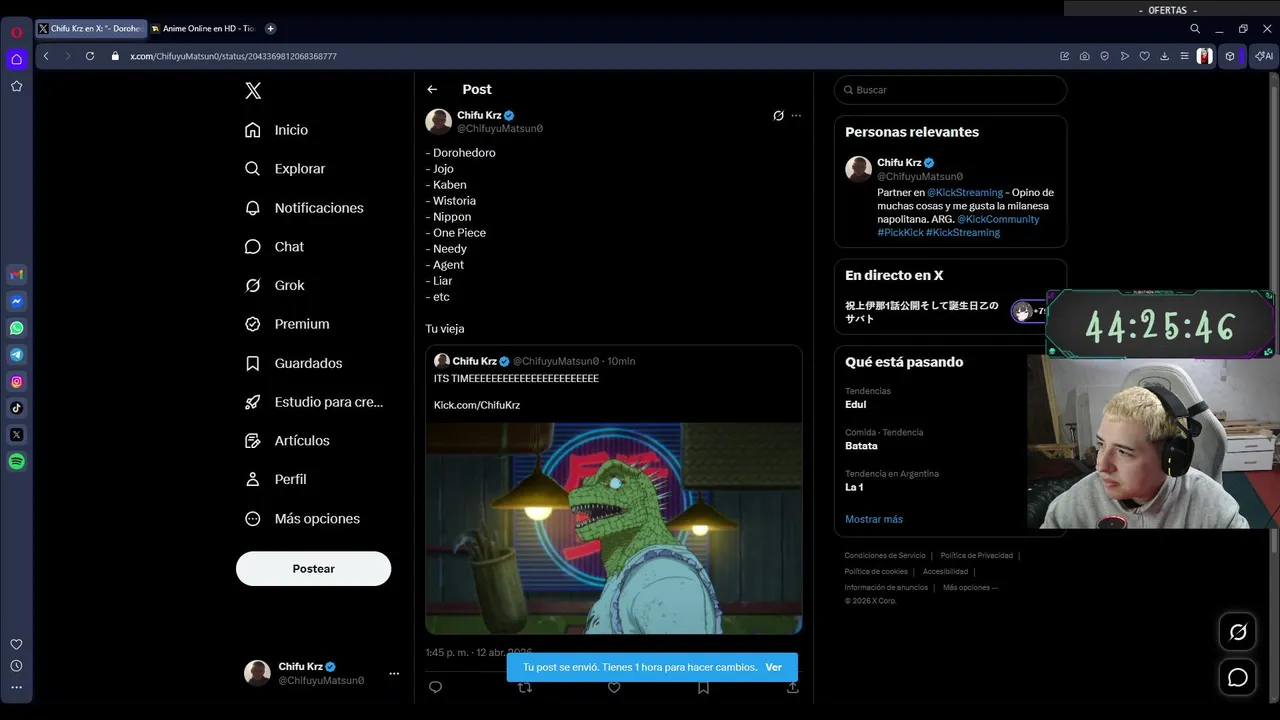Open Condiciones de Servicio footer link
The width and height of the screenshot is (1280, 720).
coord(885,556)
